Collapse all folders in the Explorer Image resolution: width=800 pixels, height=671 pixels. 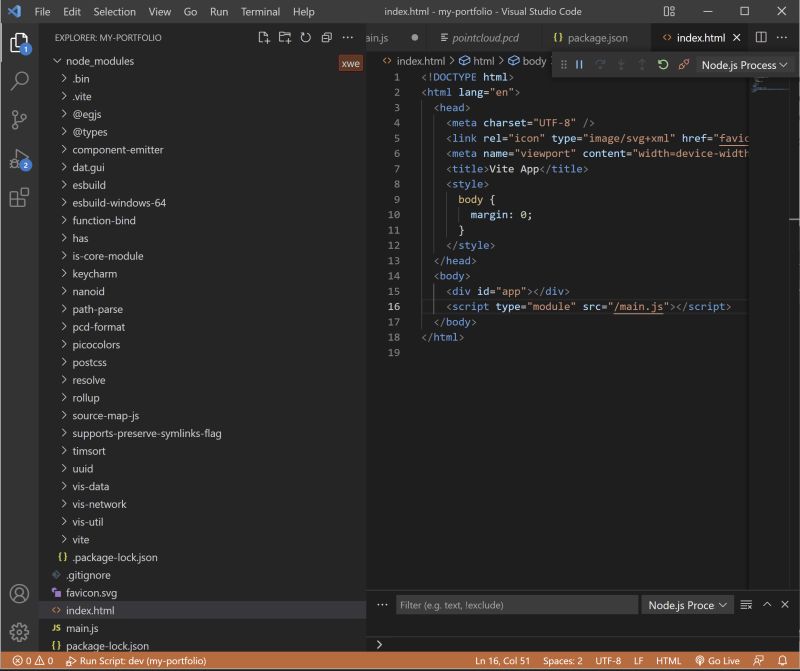pyautogui.click(x=326, y=38)
